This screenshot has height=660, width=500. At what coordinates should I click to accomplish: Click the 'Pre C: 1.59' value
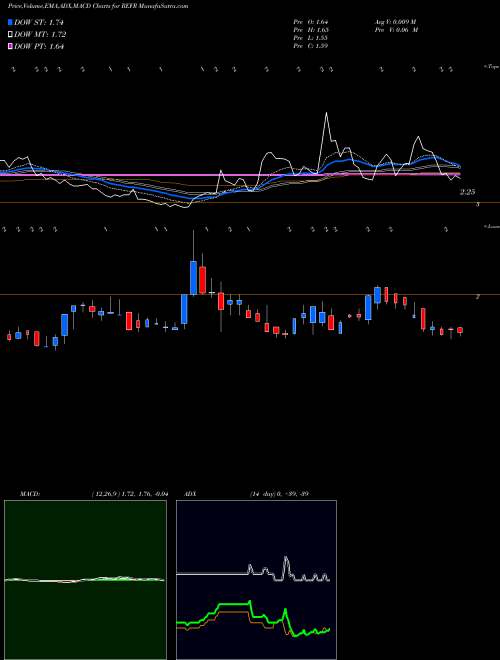pos(311,46)
